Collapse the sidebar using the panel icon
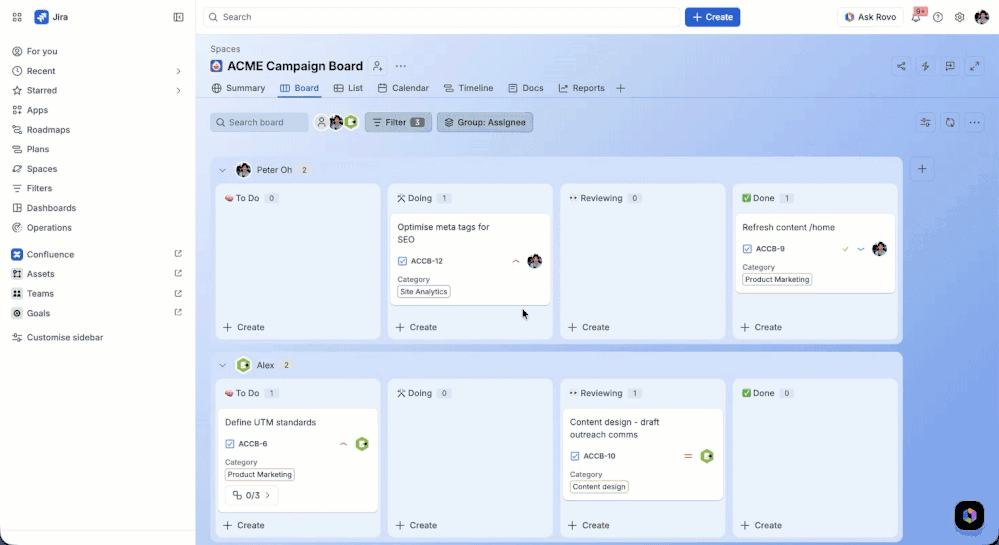This screenshot has height=545, width=999. [178, 17]
